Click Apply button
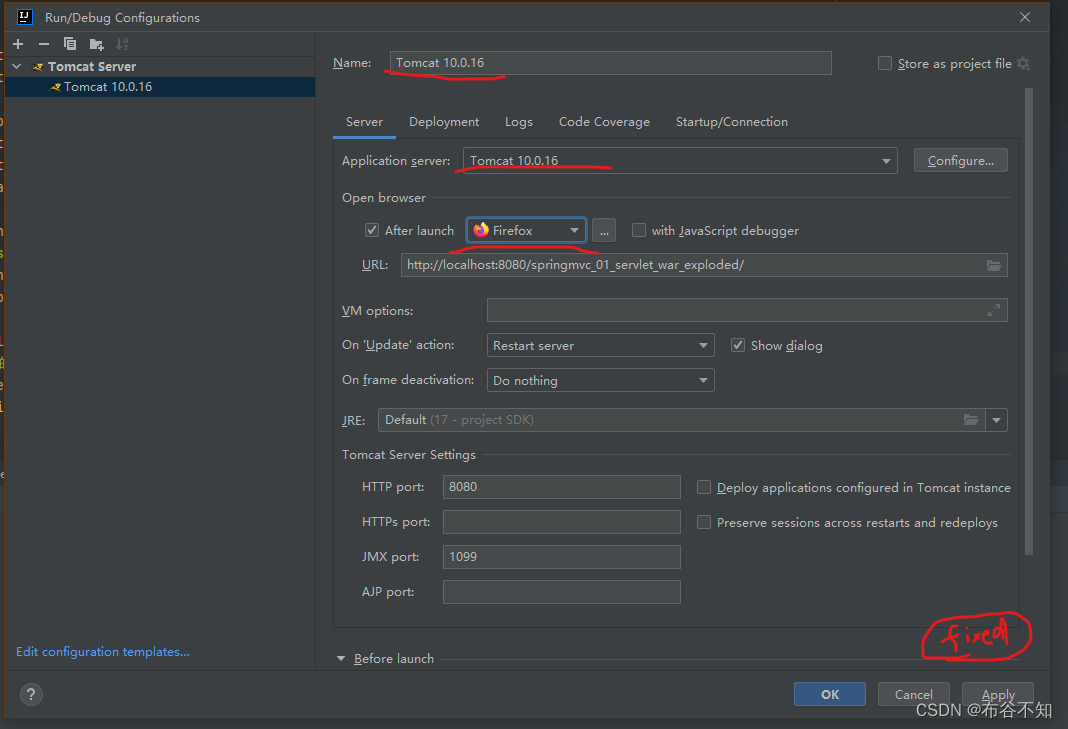Viewport: 1068px width, 729px height. (x=998, y=694)
